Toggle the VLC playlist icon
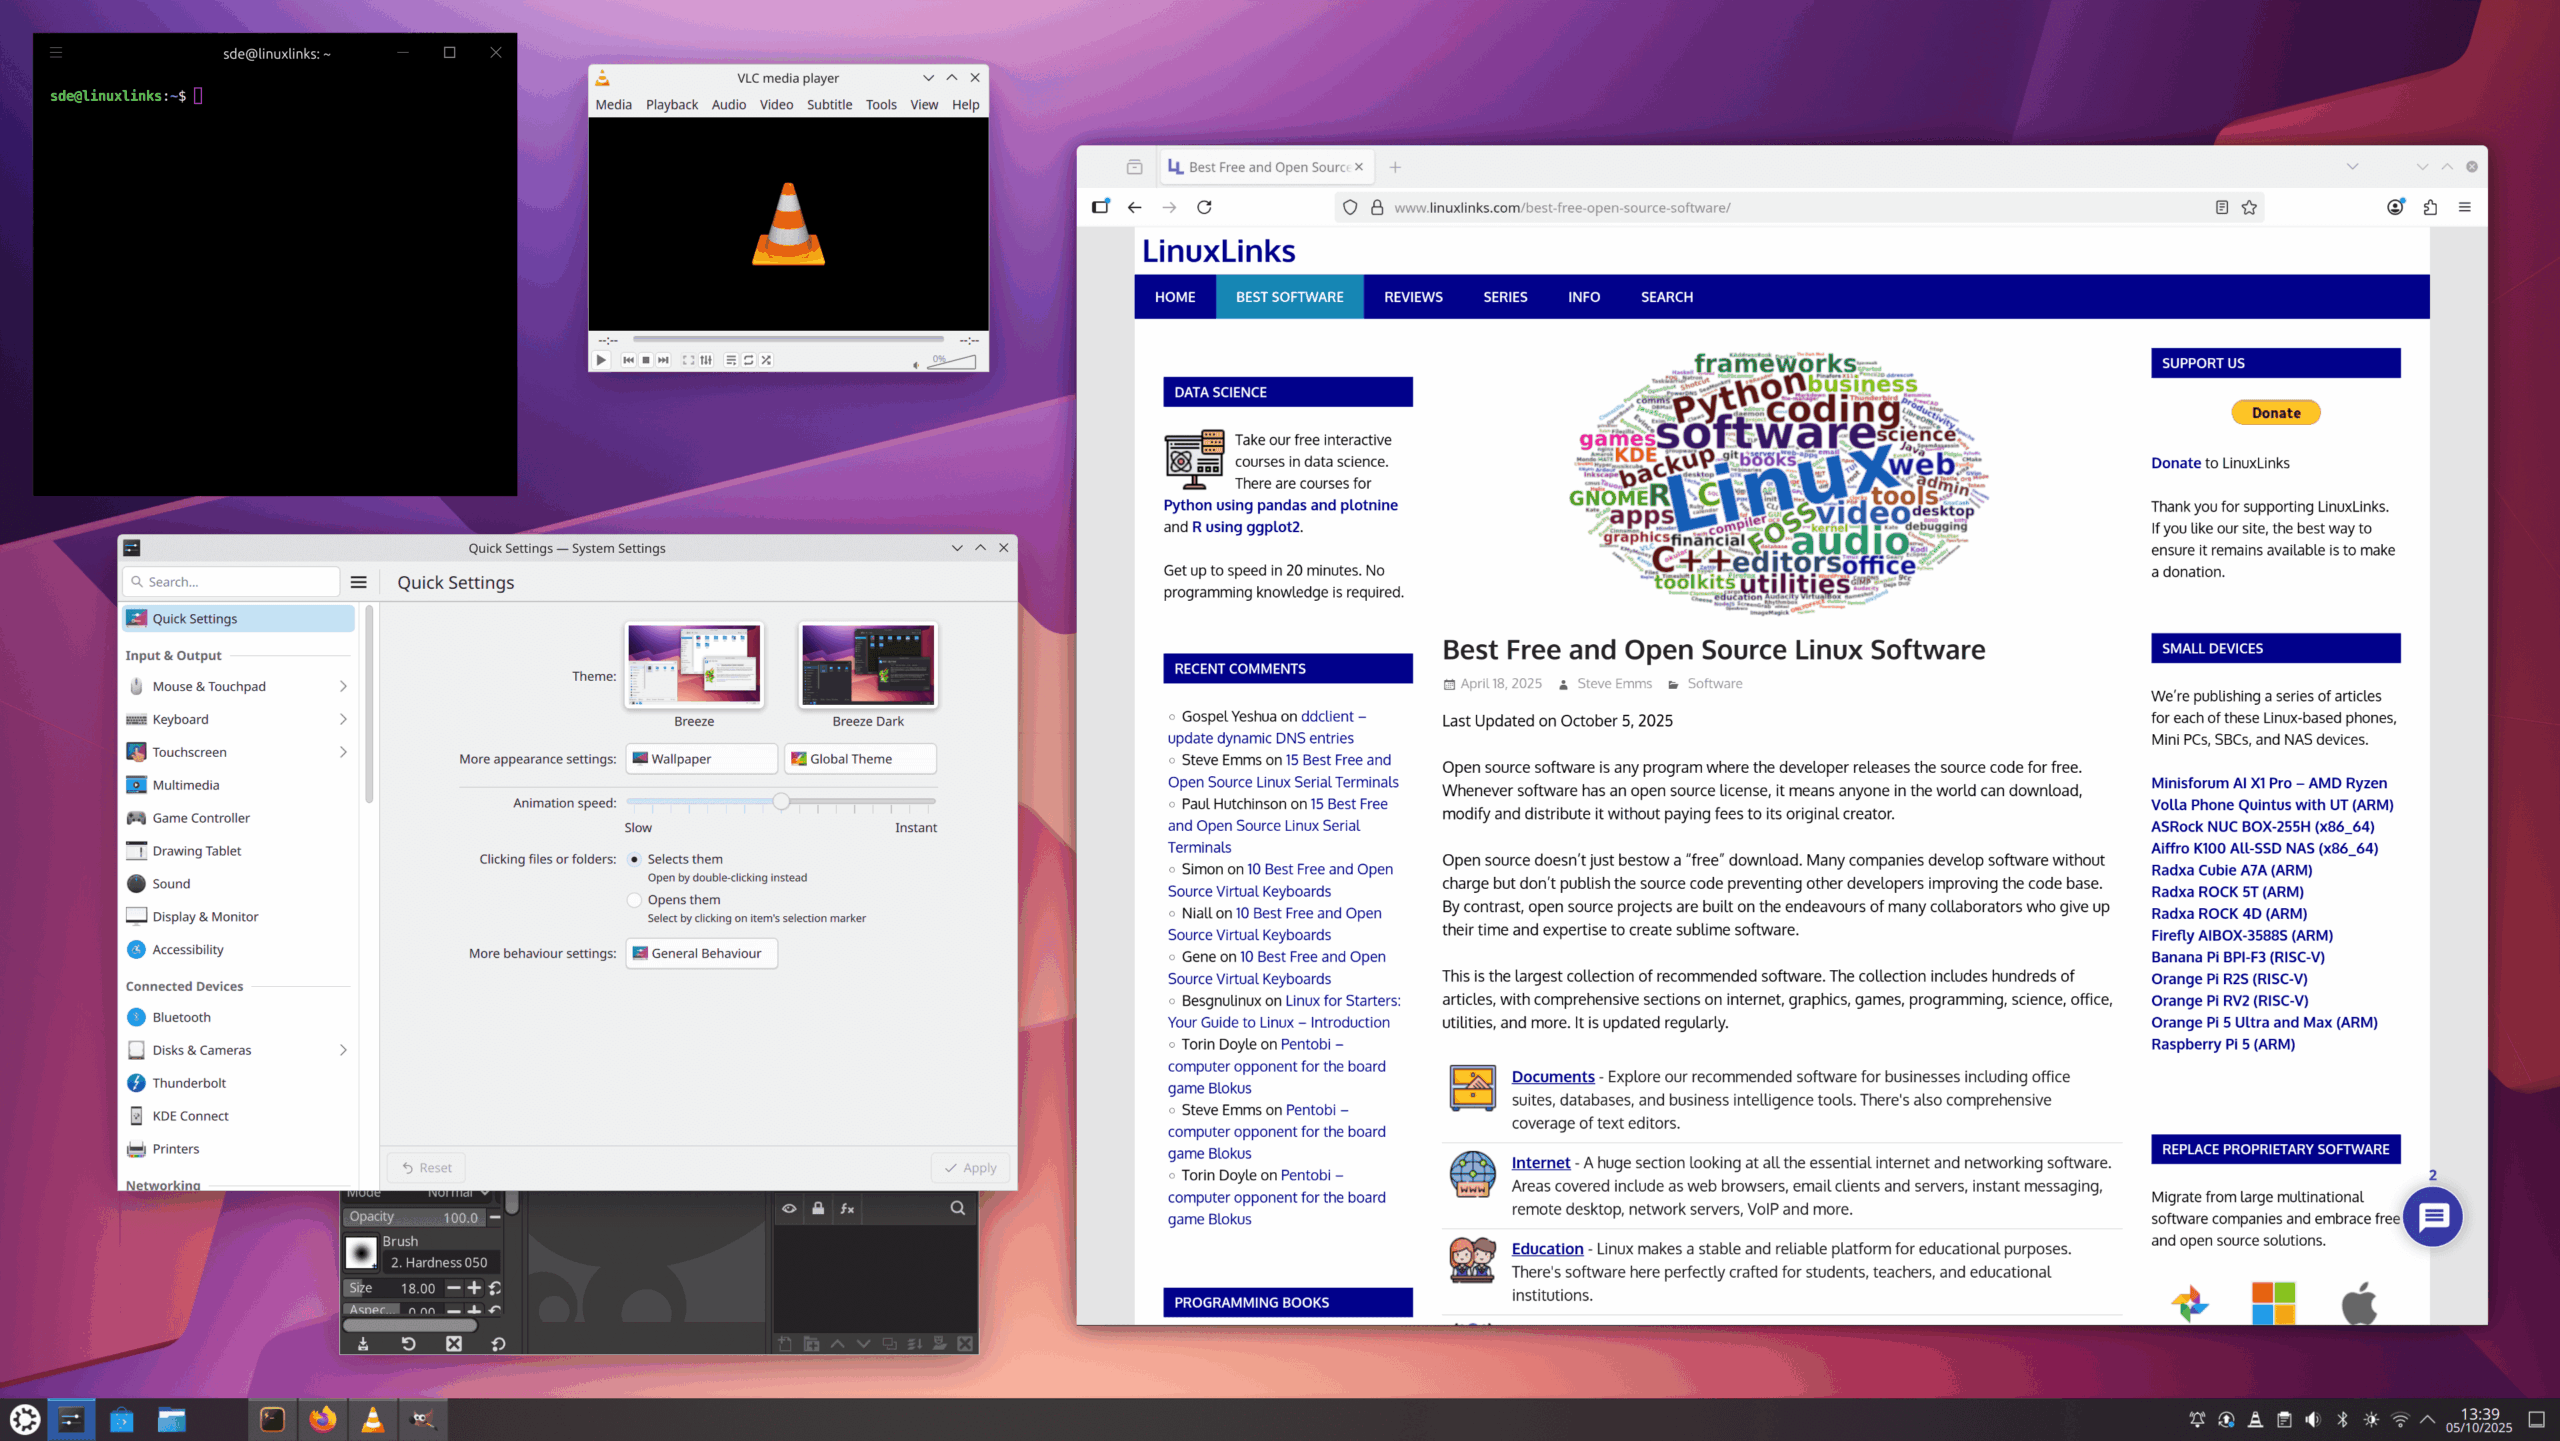 point(731,360)
